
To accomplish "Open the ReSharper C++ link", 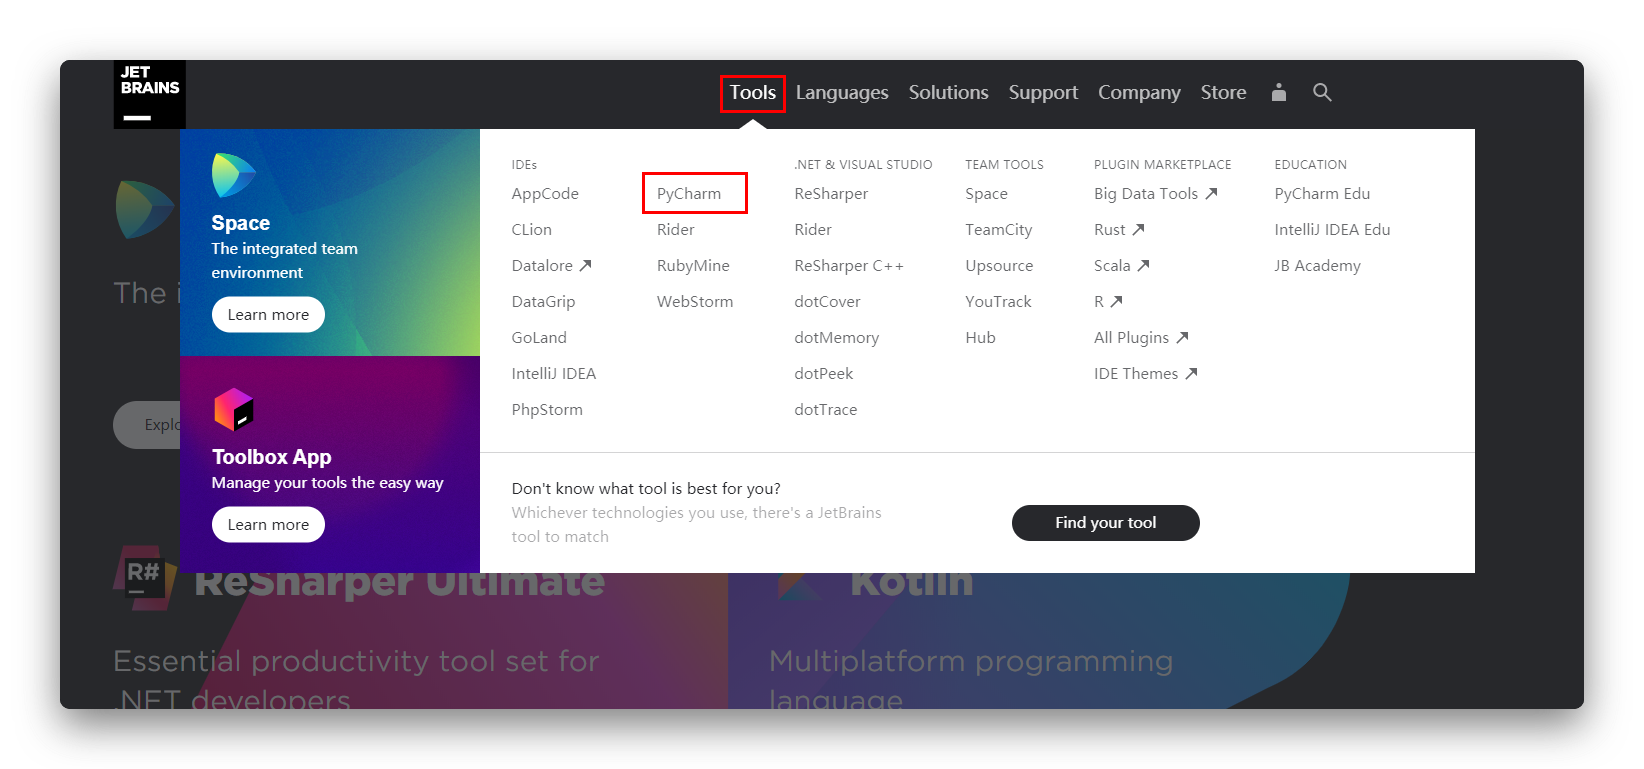I will (x=849, y=265).
